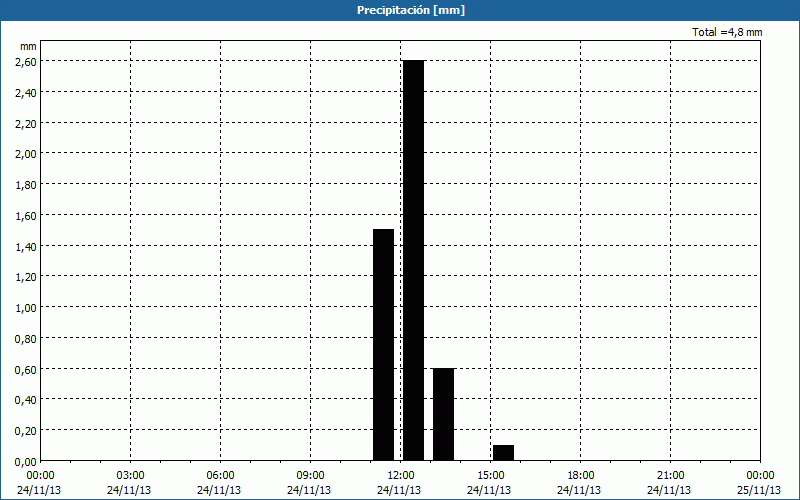Select the 0,40 y-axis label
The image size is (800, 500).
tap(27, 400)
